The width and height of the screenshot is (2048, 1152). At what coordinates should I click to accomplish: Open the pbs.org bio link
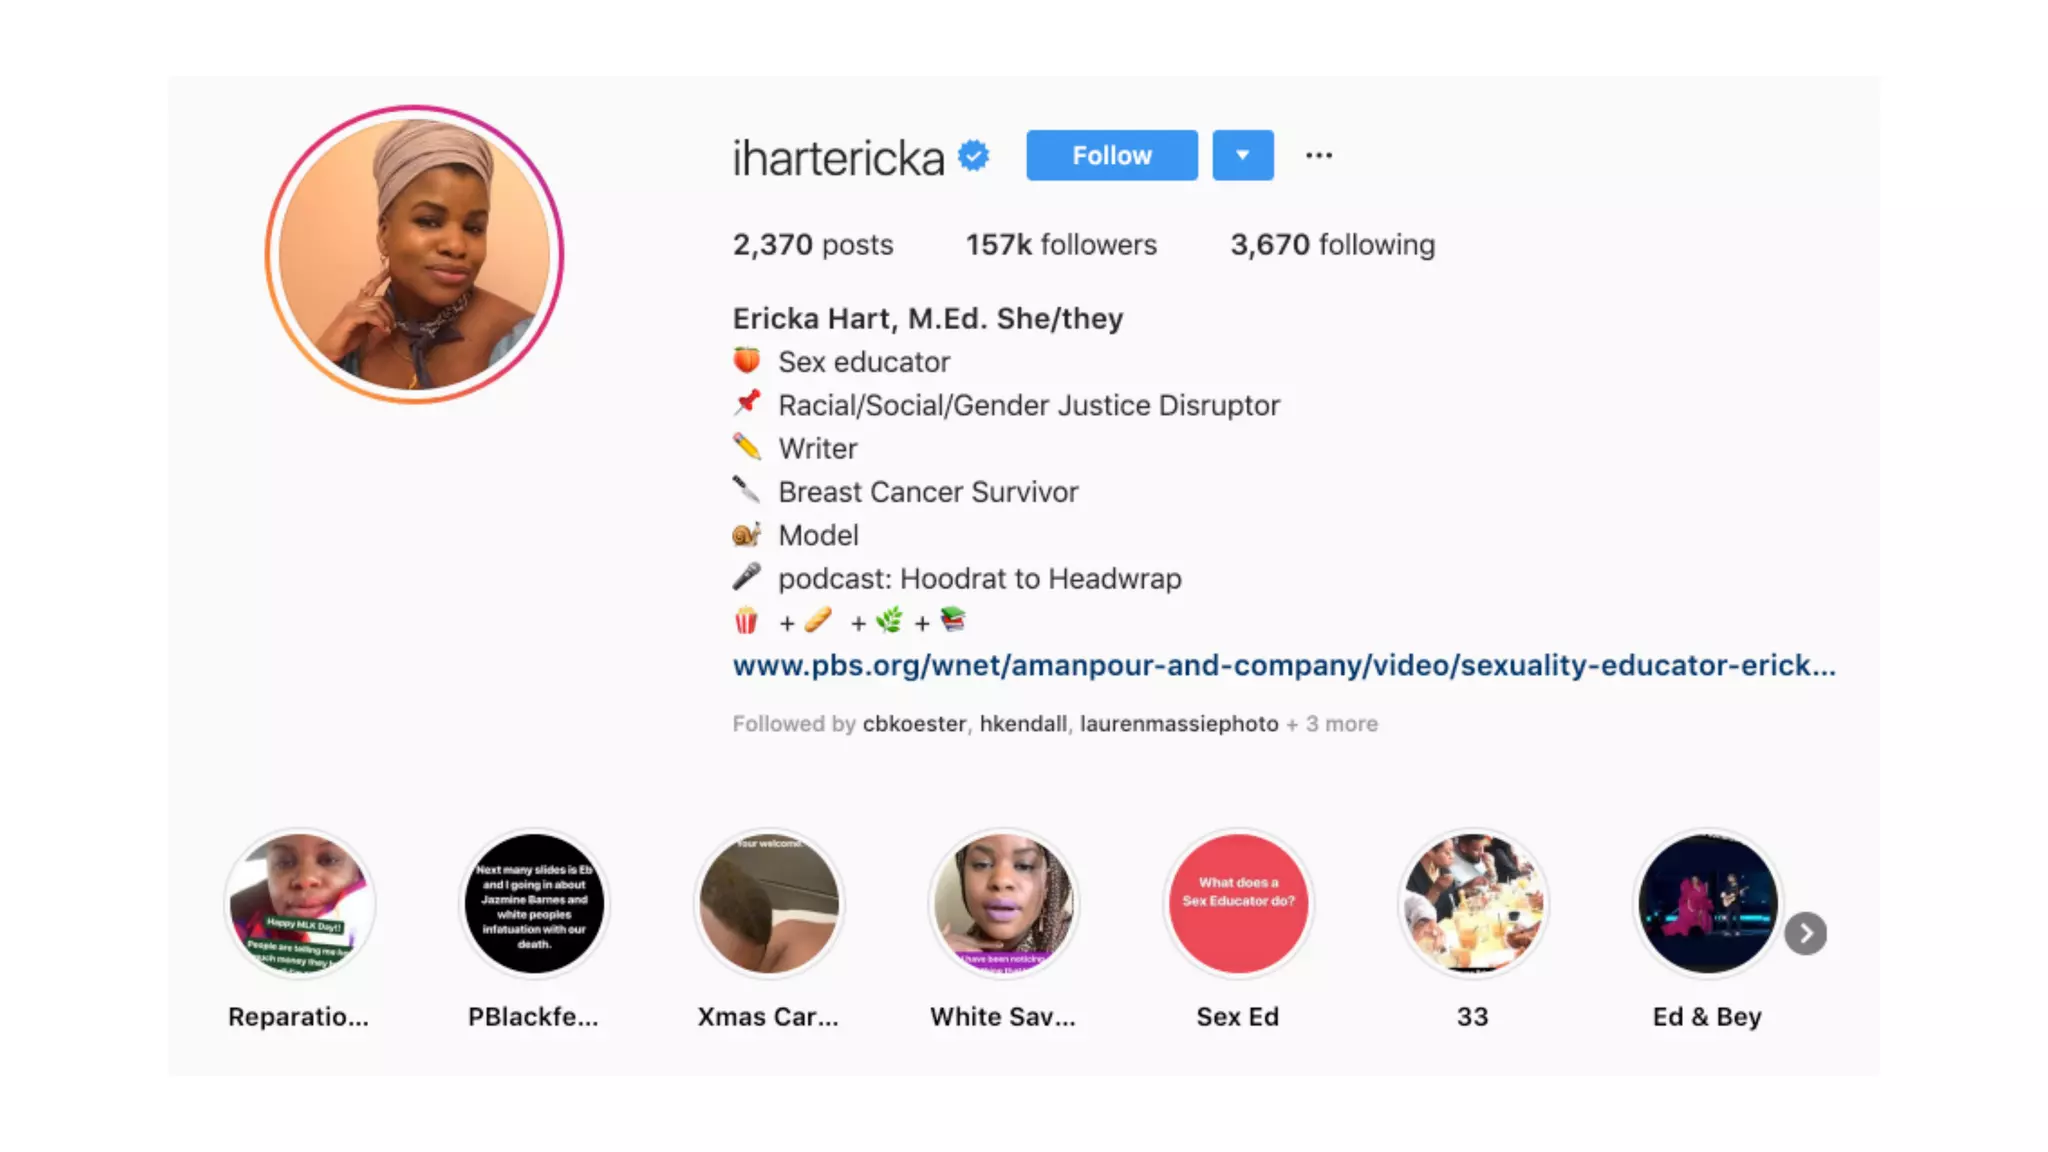(1284, 666)
